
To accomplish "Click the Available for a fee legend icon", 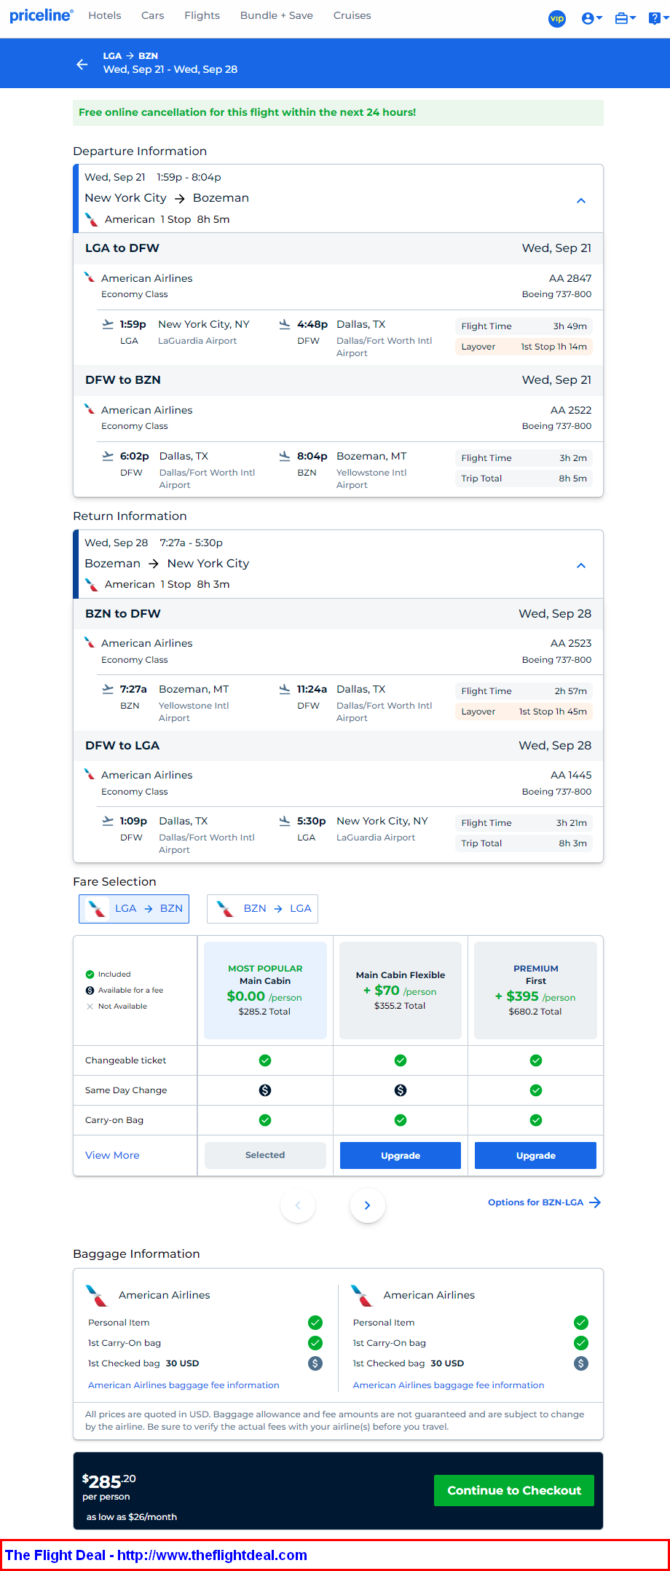I will click(x=90, y=990).
